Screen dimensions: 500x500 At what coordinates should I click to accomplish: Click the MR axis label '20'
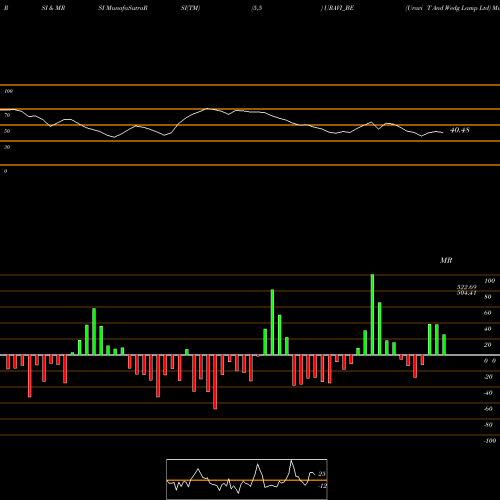click(488, 345)
